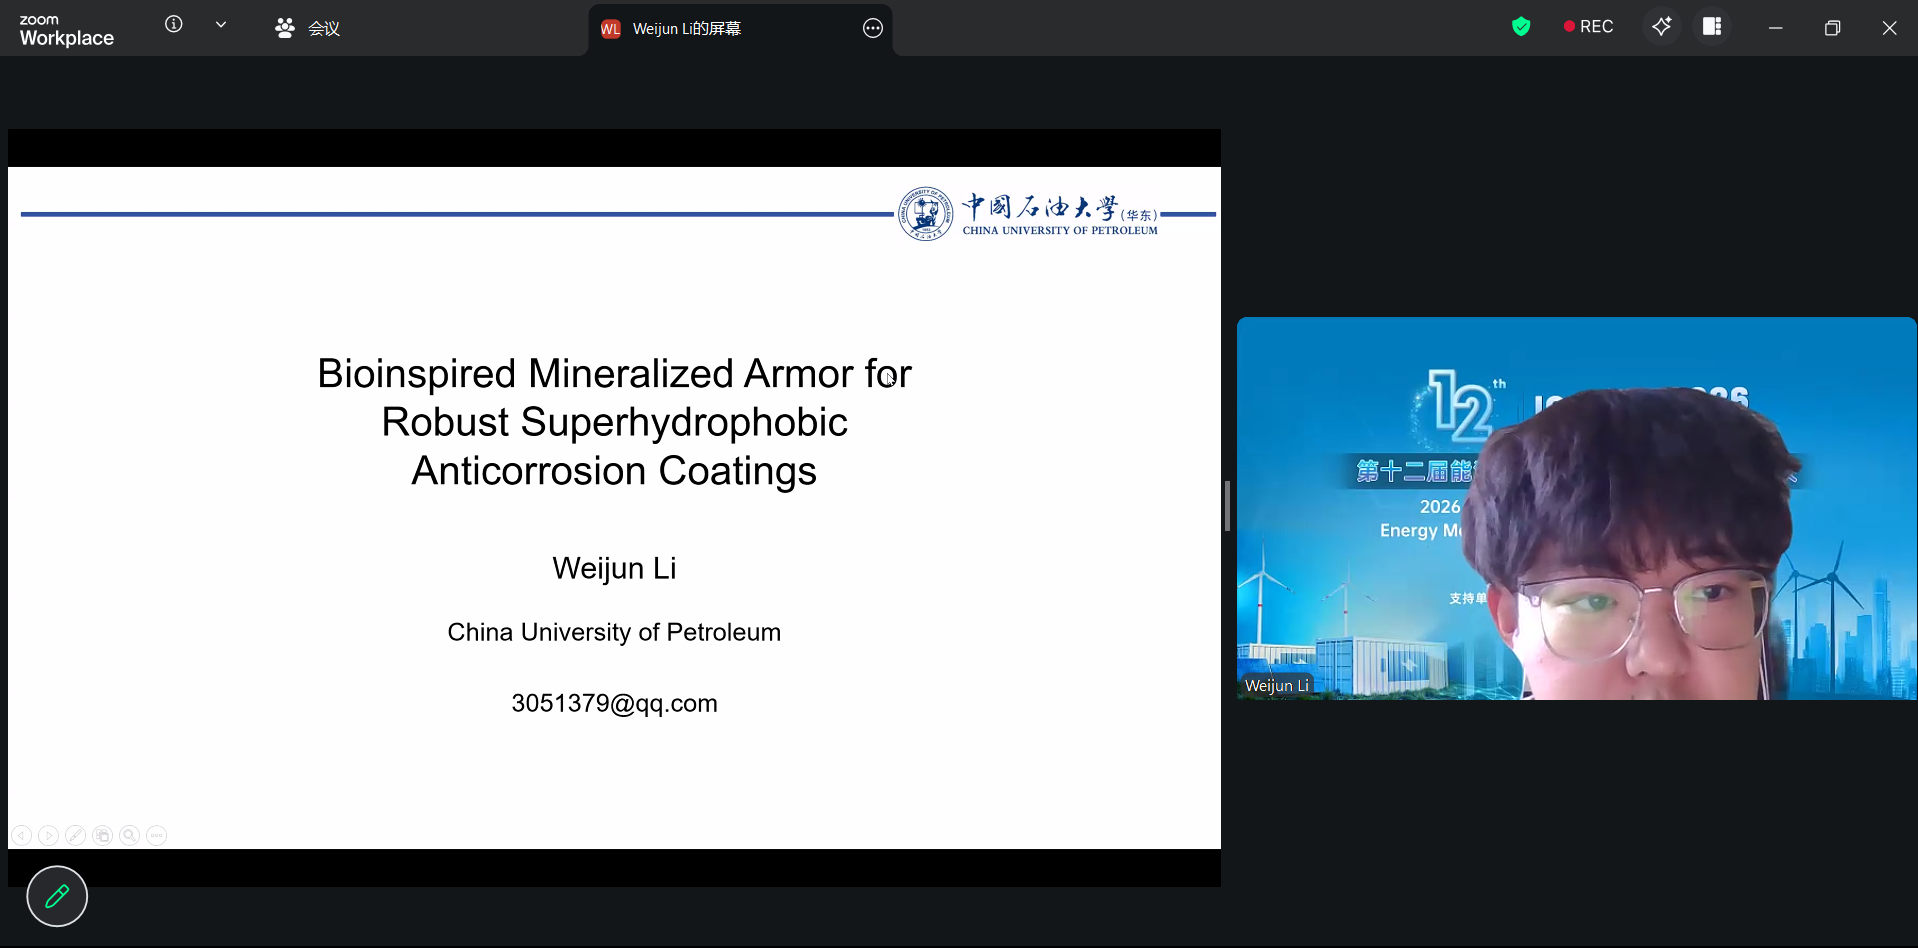Image resolution: width=1918 pixels, height=948 pixels.
Task: Minimize the Zoom window
Action: pyautogui.click(x=1776, y=28)
